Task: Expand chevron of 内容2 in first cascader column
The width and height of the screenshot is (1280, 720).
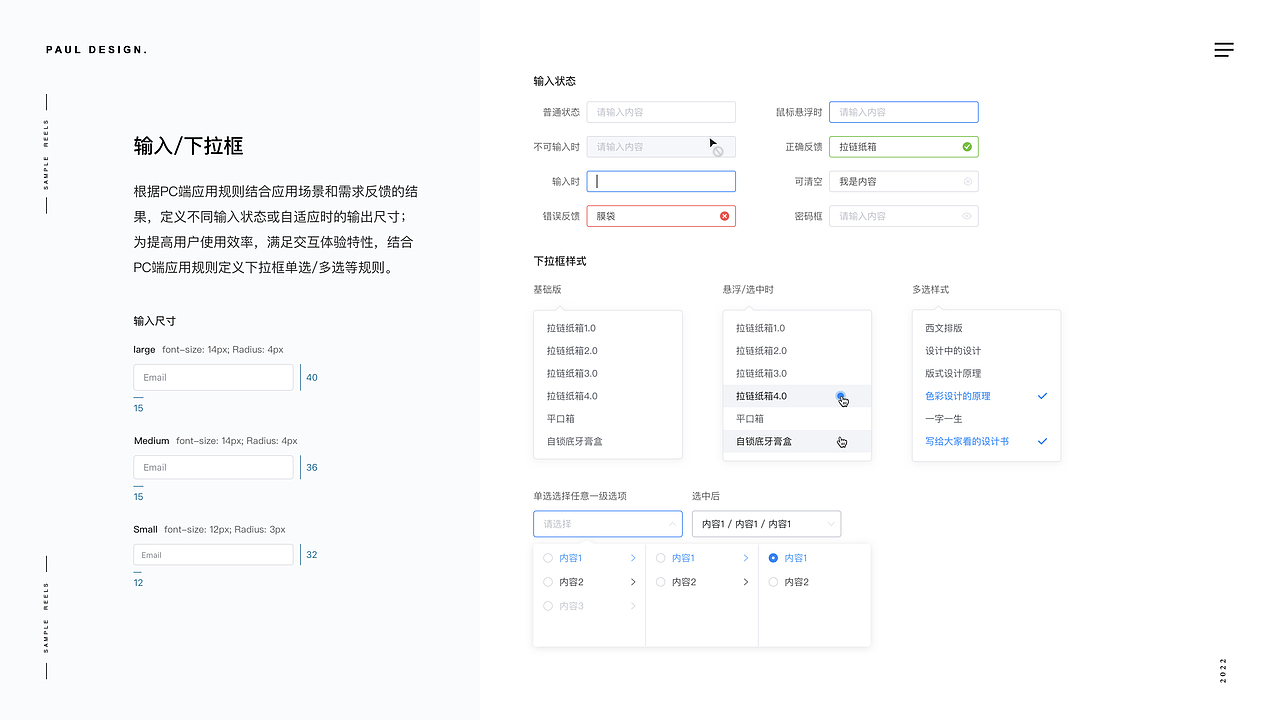Action: (x=633, y=582)
